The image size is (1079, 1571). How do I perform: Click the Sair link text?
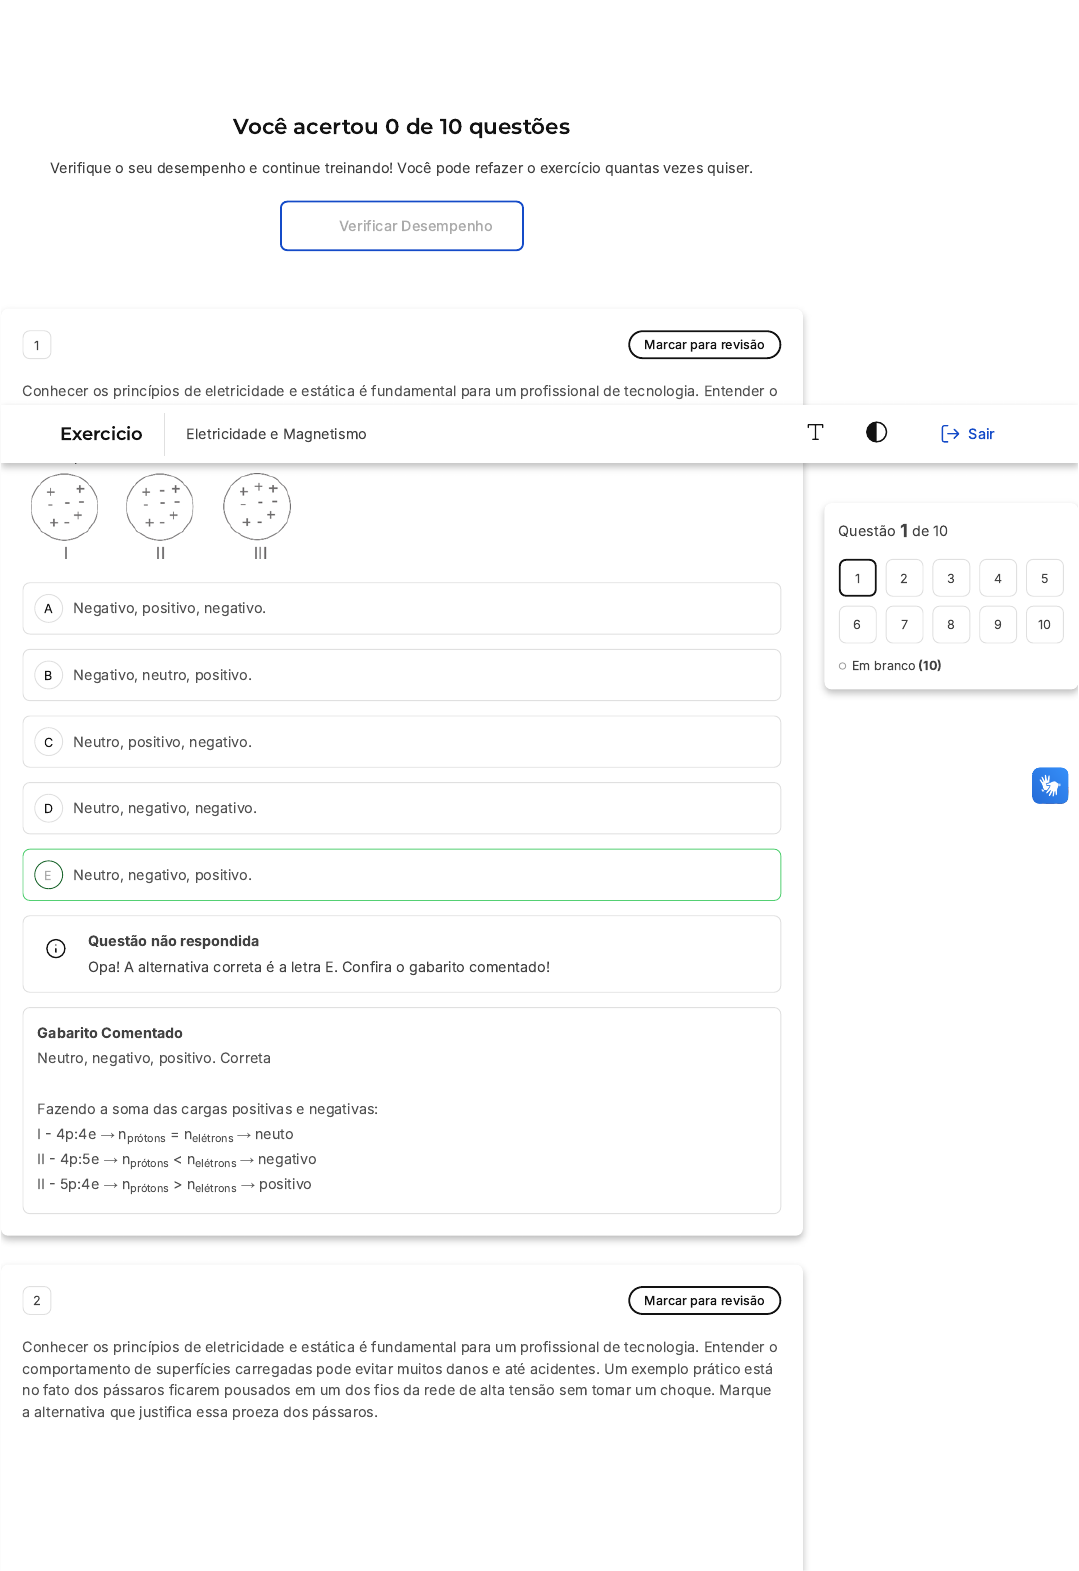[x=981, y=434]
